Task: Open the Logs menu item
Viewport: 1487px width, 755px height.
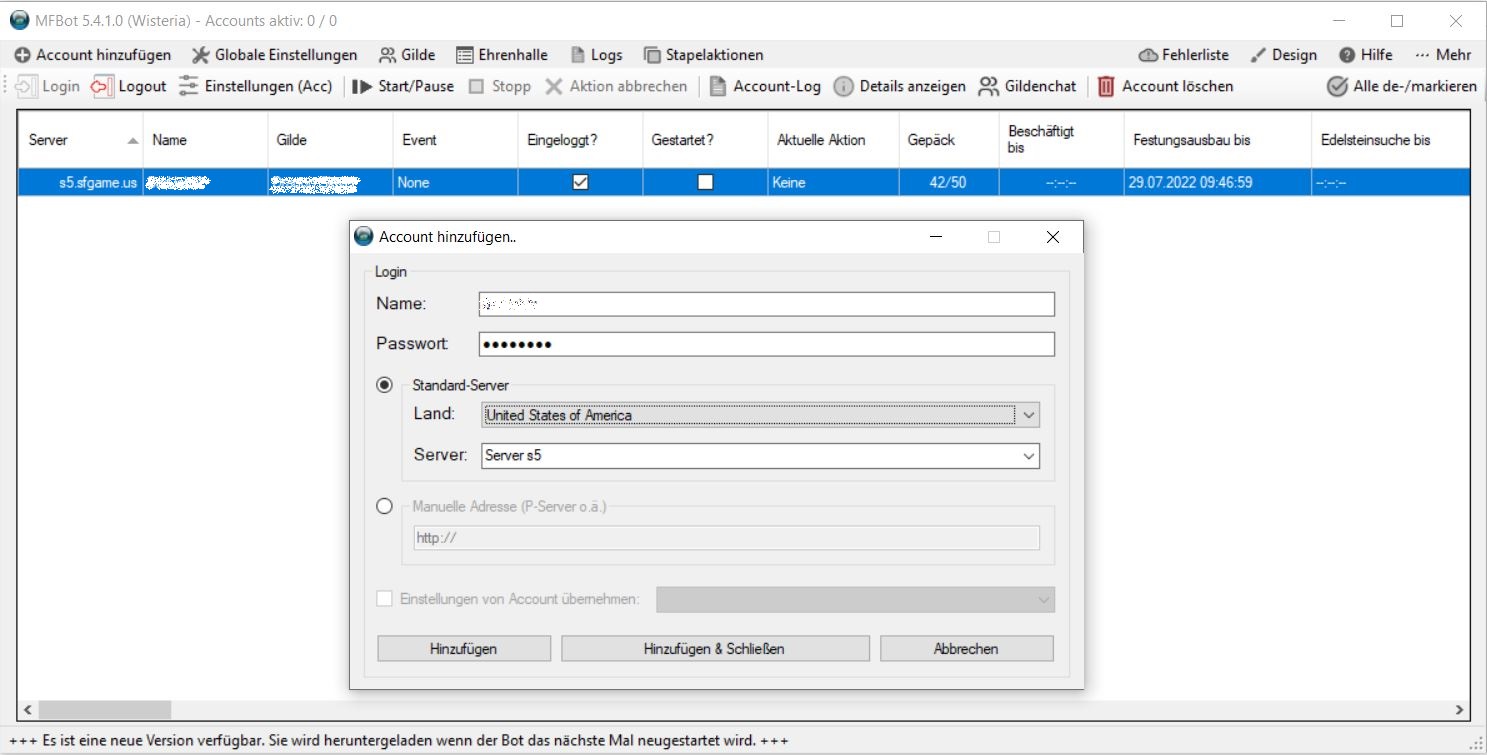Action: pyautogui.click(x=596, y=55)
